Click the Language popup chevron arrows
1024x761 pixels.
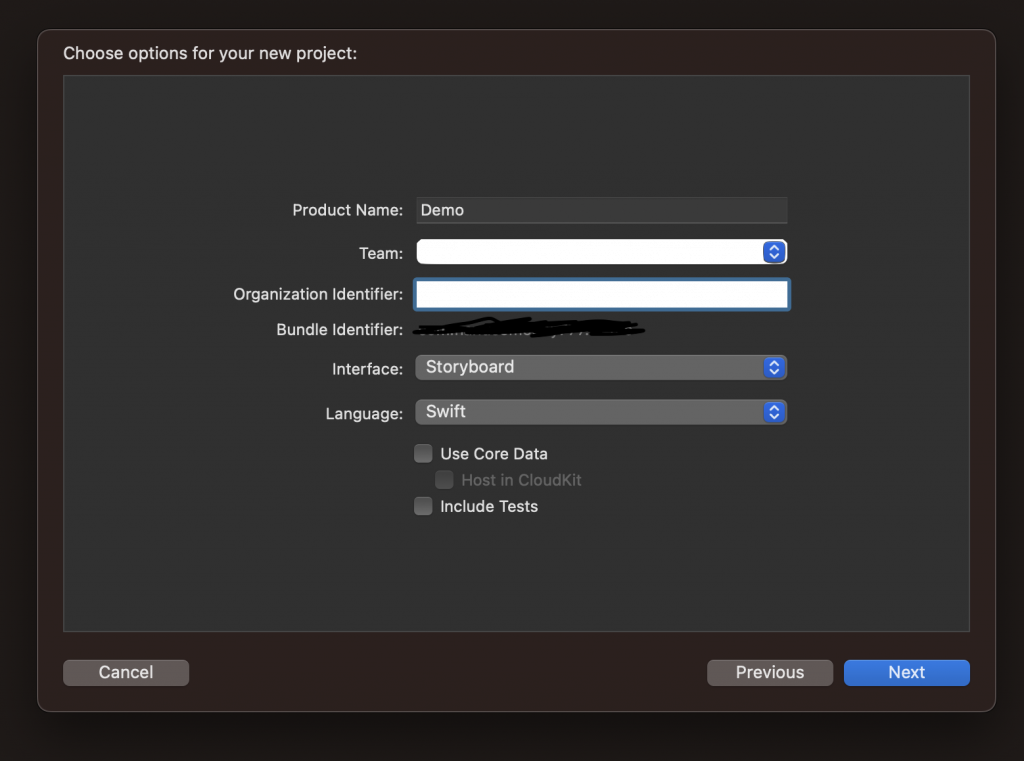(774, 412)
